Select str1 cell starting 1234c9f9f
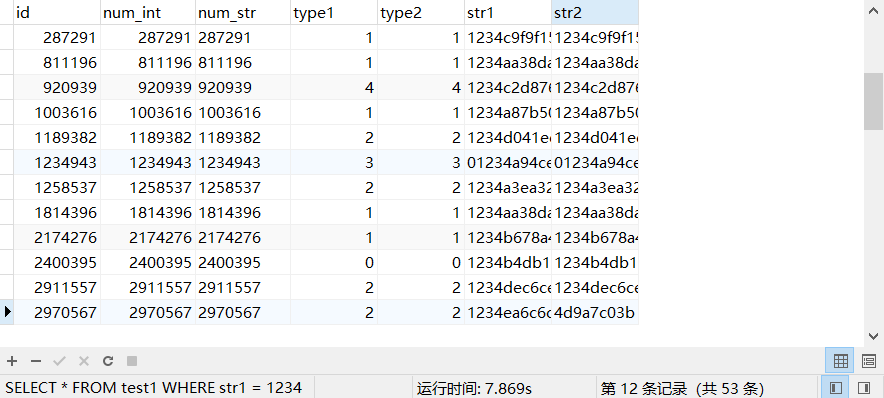 507,38
